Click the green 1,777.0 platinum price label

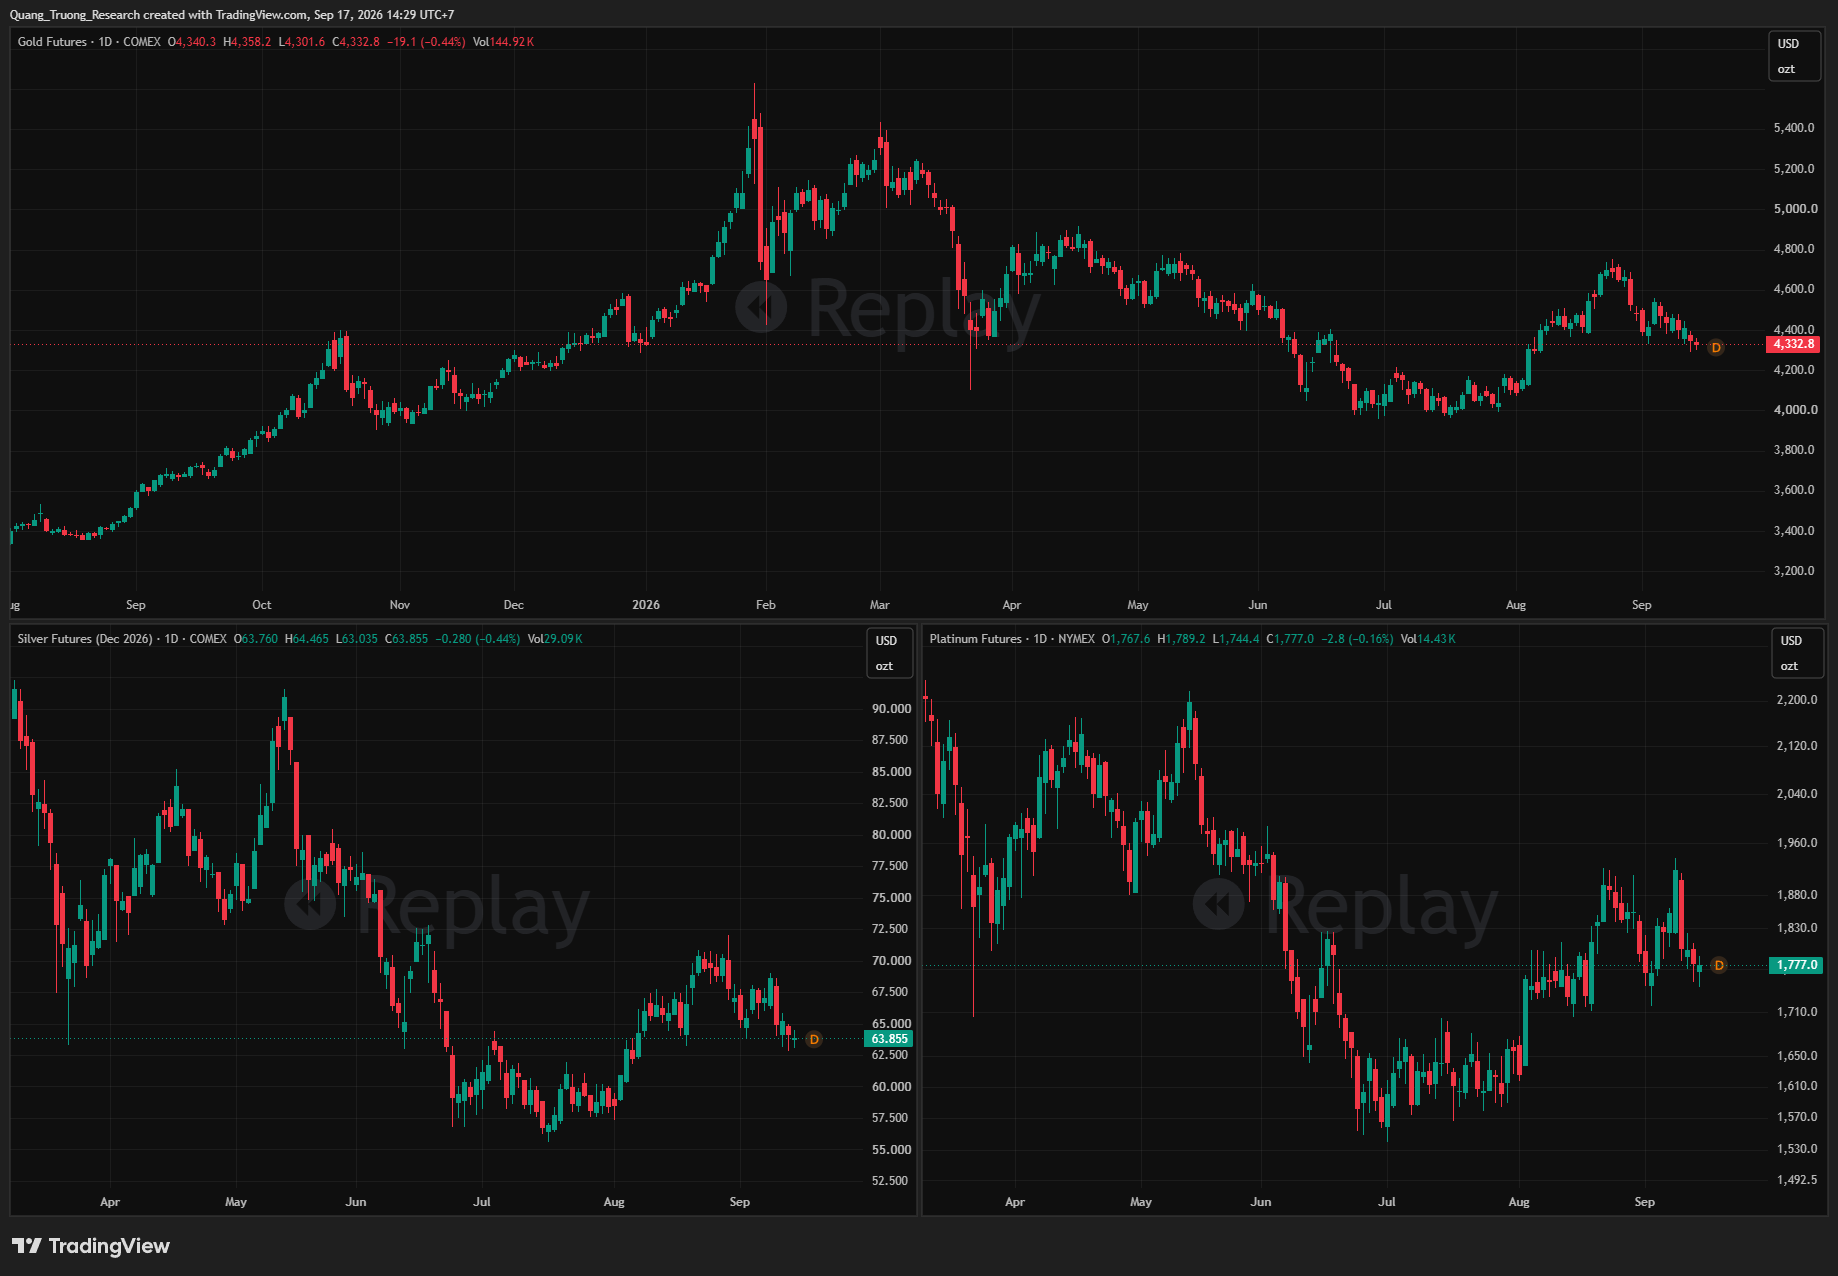1797,965
